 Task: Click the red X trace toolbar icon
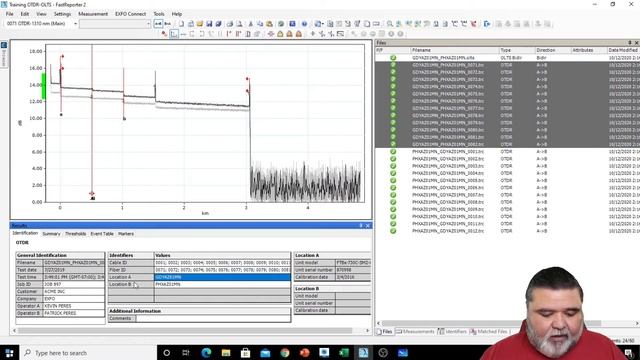click(x=473, y=24)
